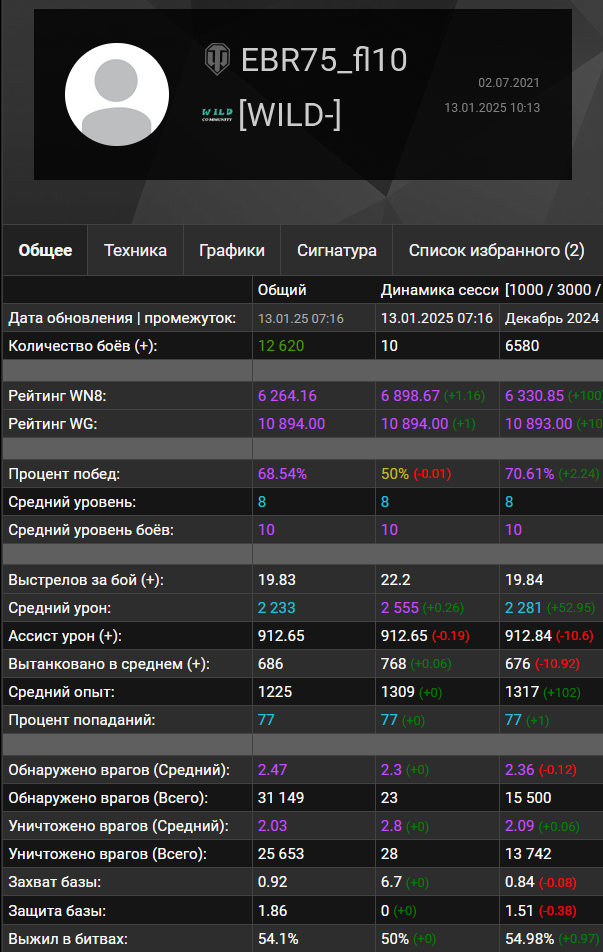The height and width of the screenshot is (952, 603).
Task: Click the Динамика сессии column header
Action: click(x=439, y=290)
